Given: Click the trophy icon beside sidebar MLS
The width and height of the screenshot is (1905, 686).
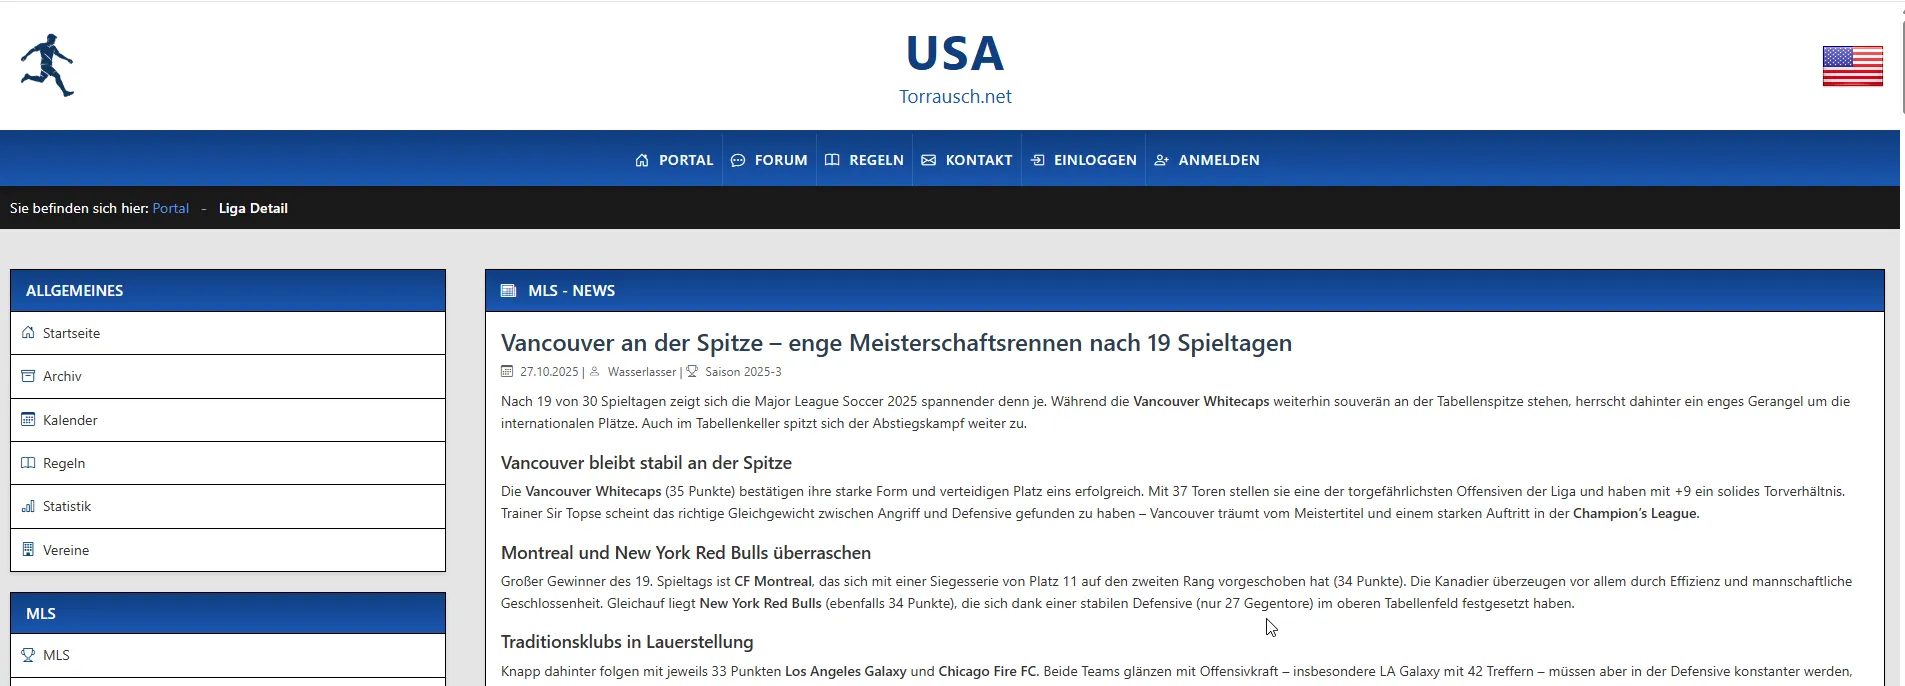Looking at the screenshot, I should point(28,655).
